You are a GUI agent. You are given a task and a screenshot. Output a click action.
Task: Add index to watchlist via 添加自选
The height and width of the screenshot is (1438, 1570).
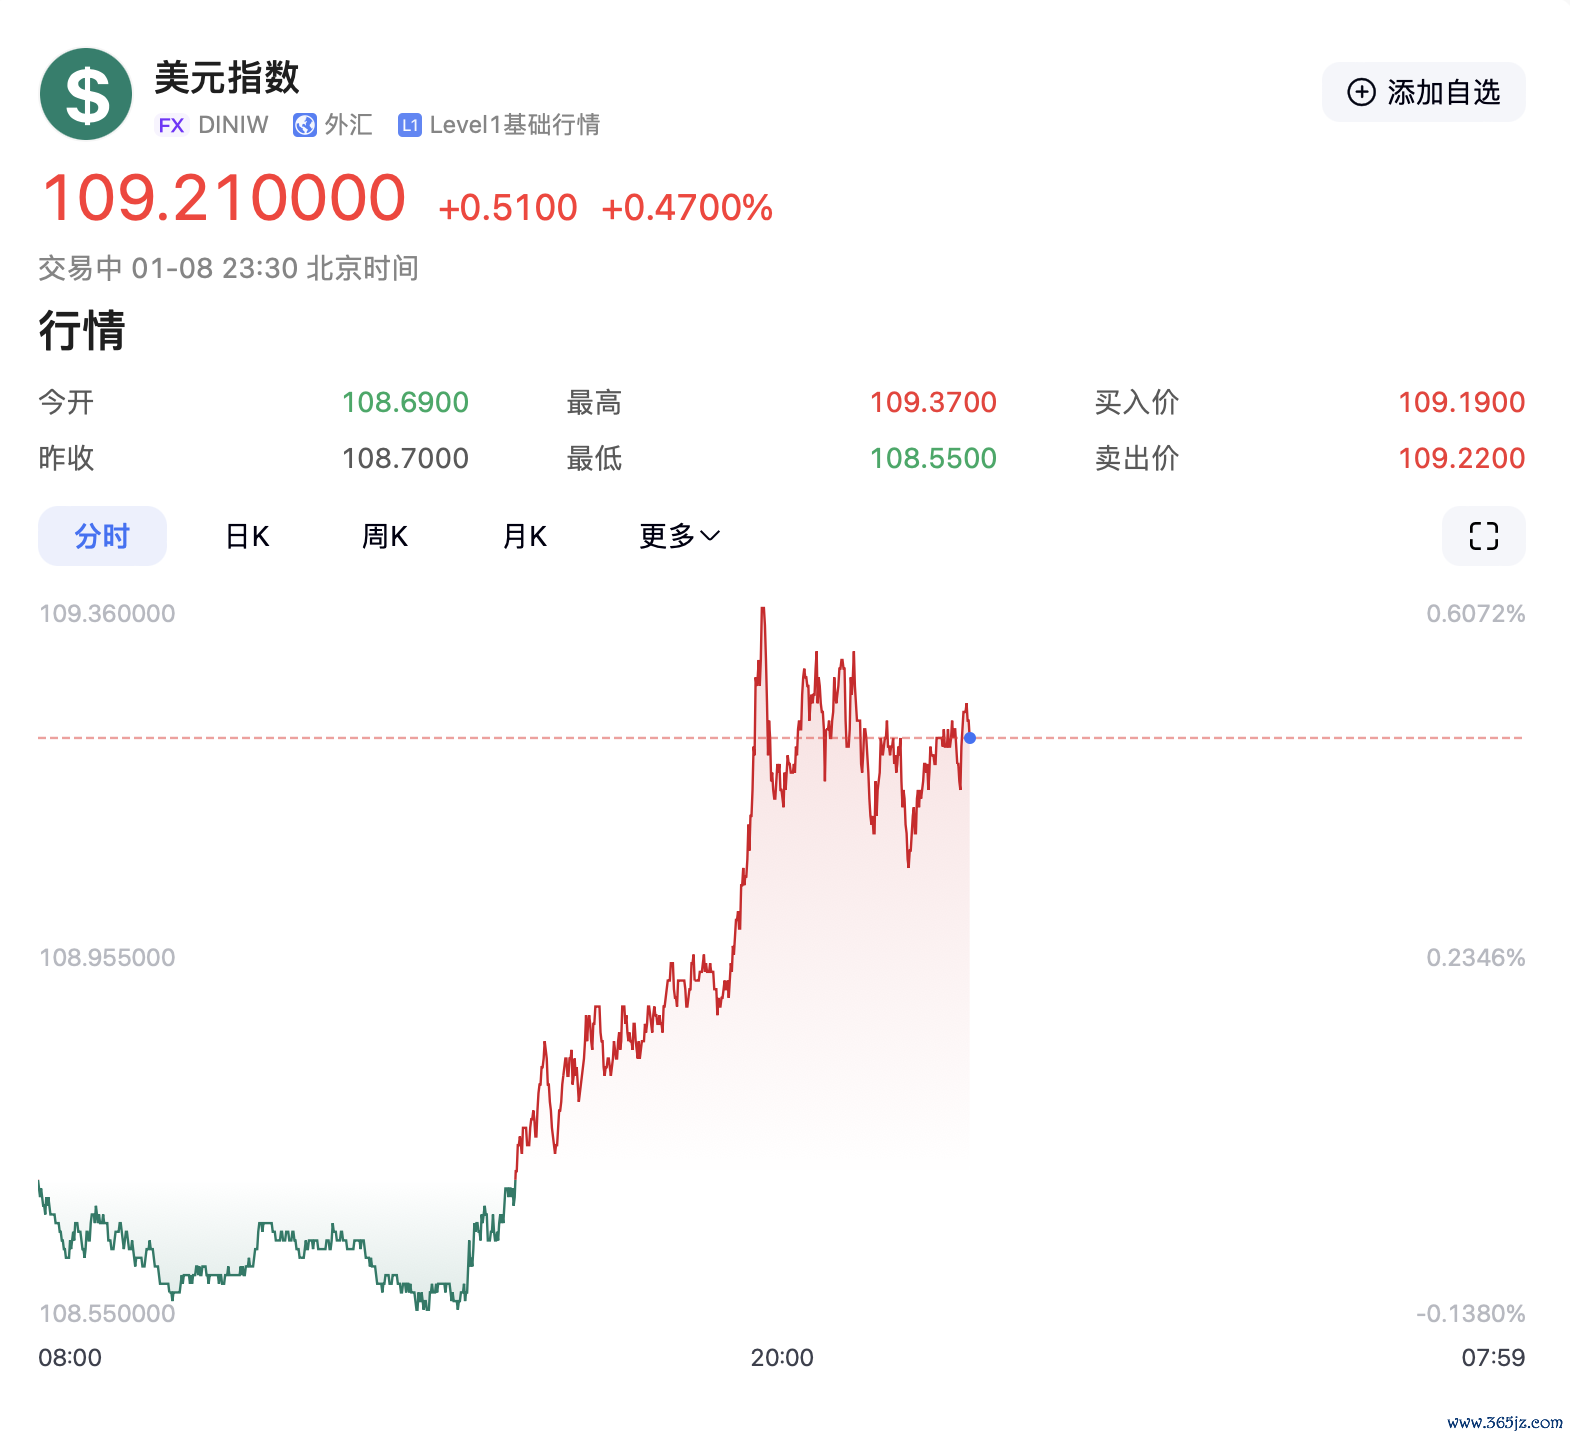pyautogui.click(x=1423, y=92)
